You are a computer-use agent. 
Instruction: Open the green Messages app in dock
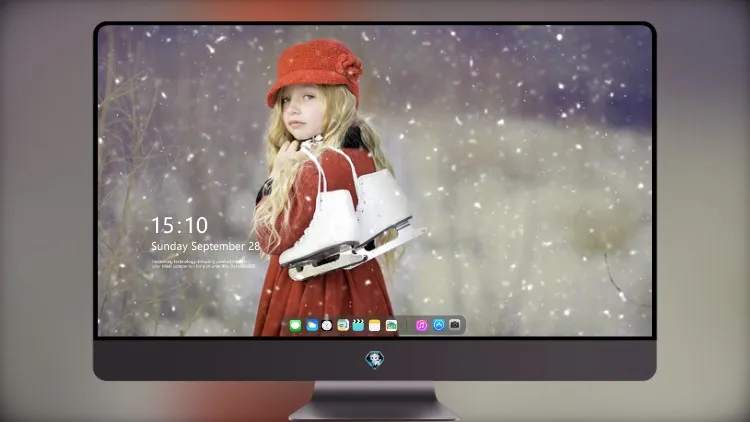point(295,326)
